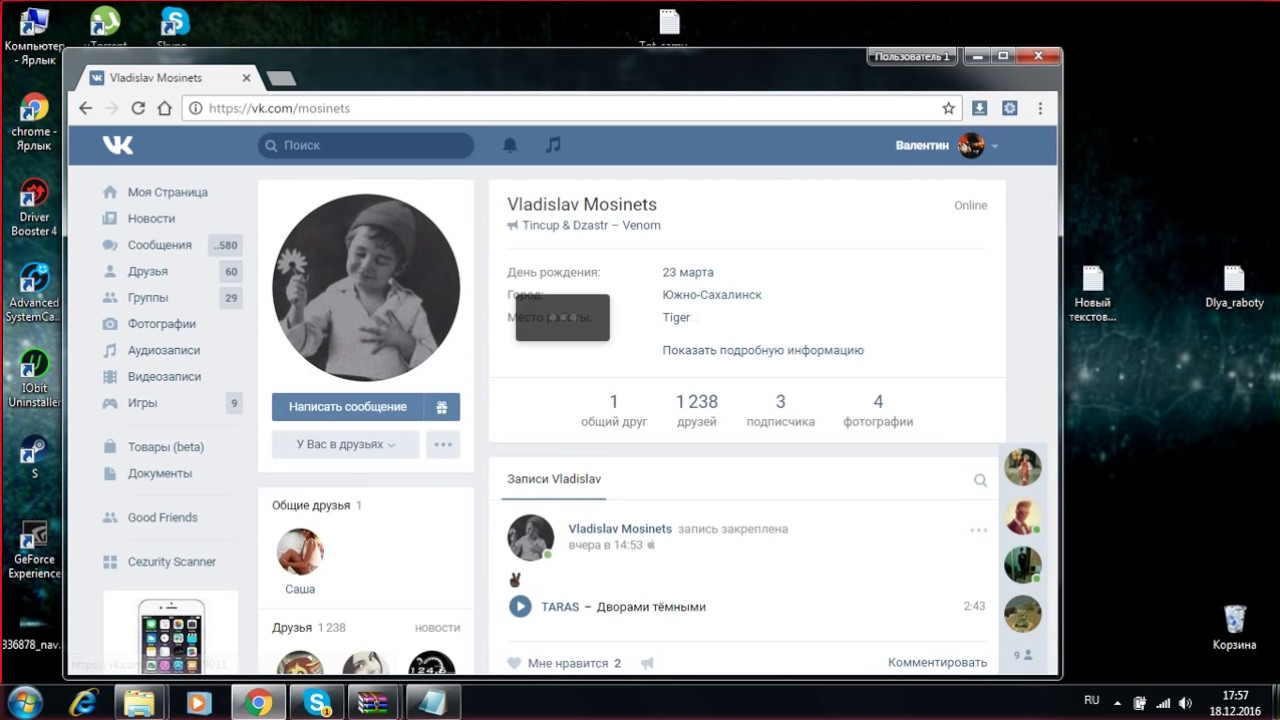The image size is (1280, 720).
Task: Open the pinned post three-dots menu
Action: coord(978,530)
